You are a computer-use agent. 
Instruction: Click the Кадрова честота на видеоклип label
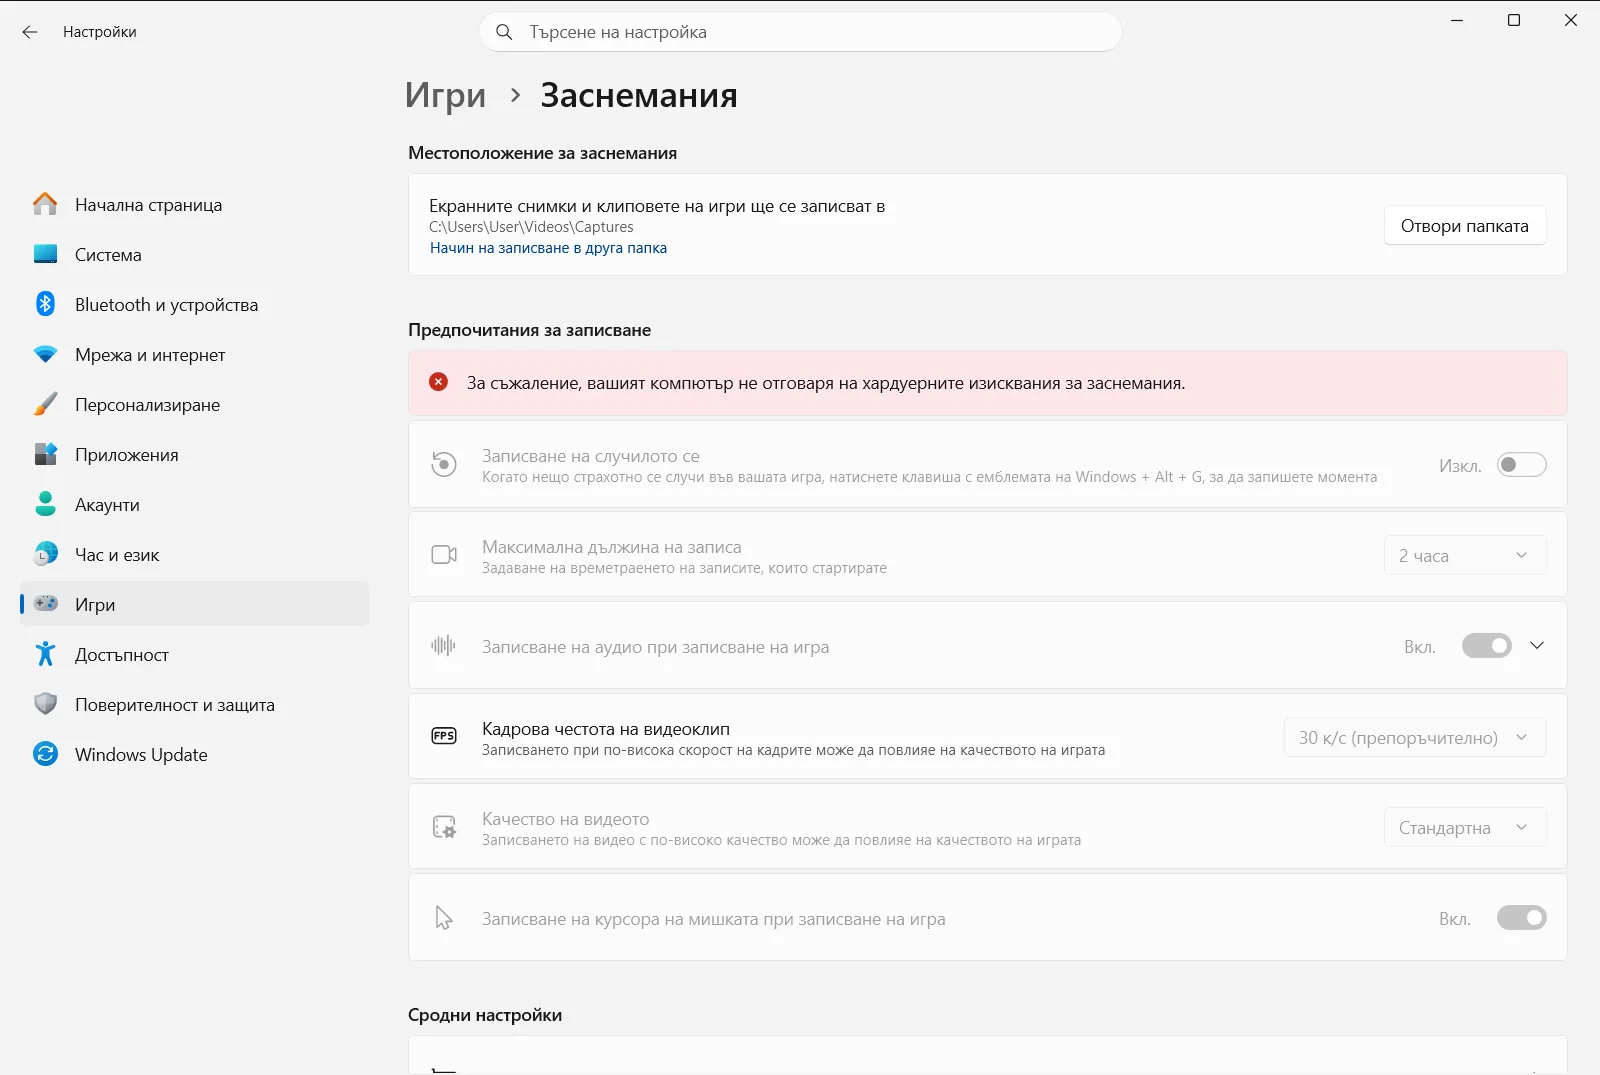(x=606, y=729)
